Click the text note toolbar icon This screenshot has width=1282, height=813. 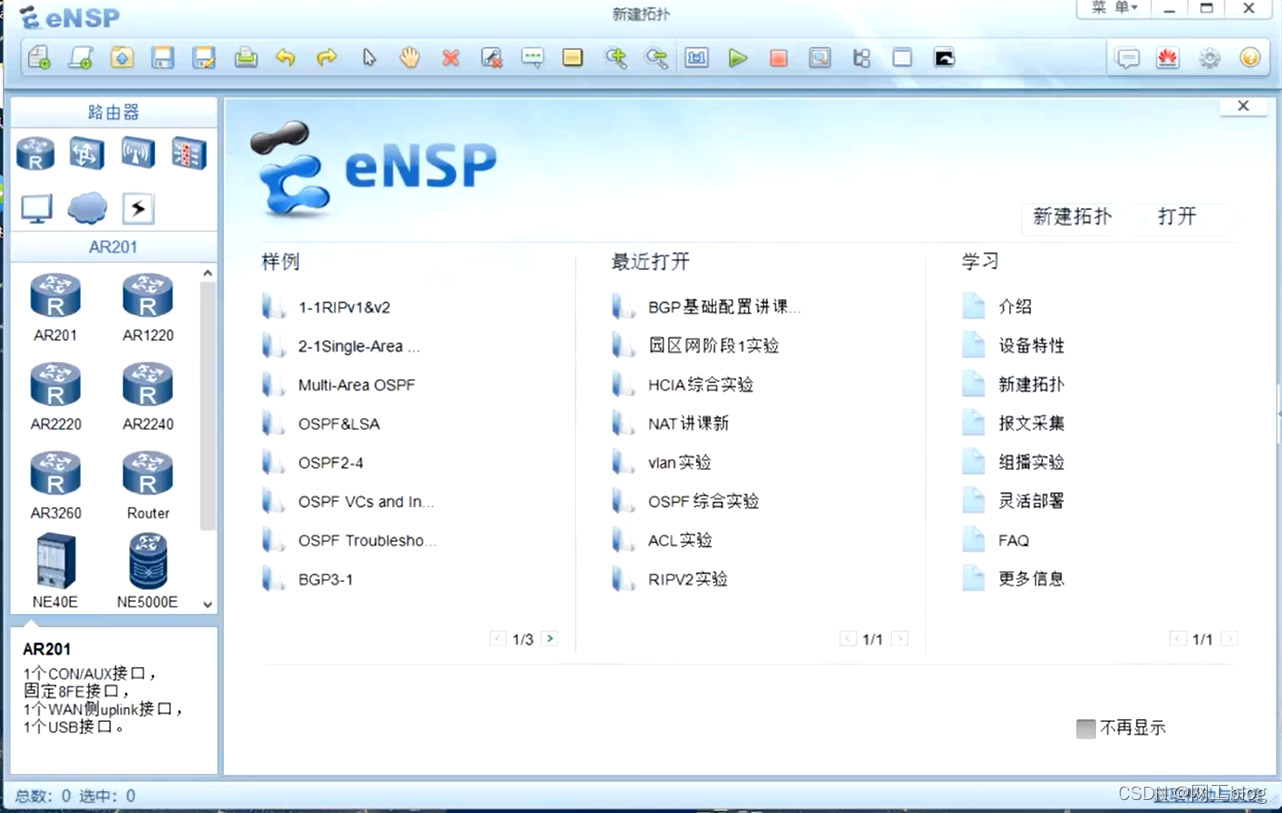pyautogui.click(x=532, y=58)
